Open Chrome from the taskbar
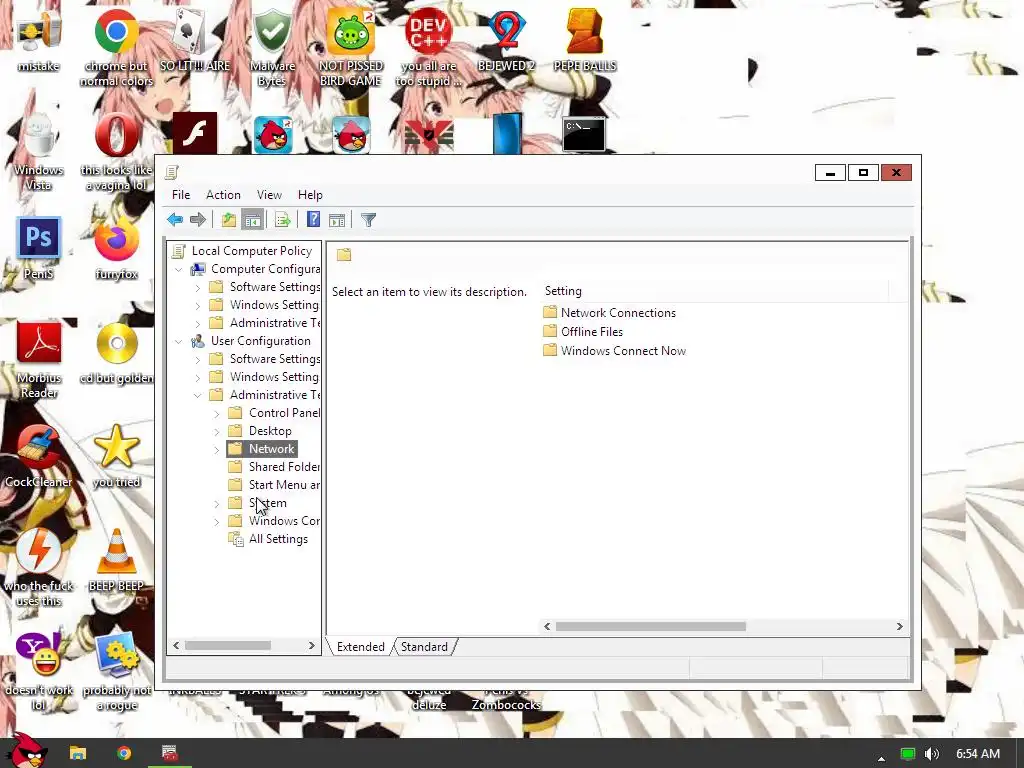Image resolution: width=1024 pixels, height=768 pixels. tap(124, 753)
